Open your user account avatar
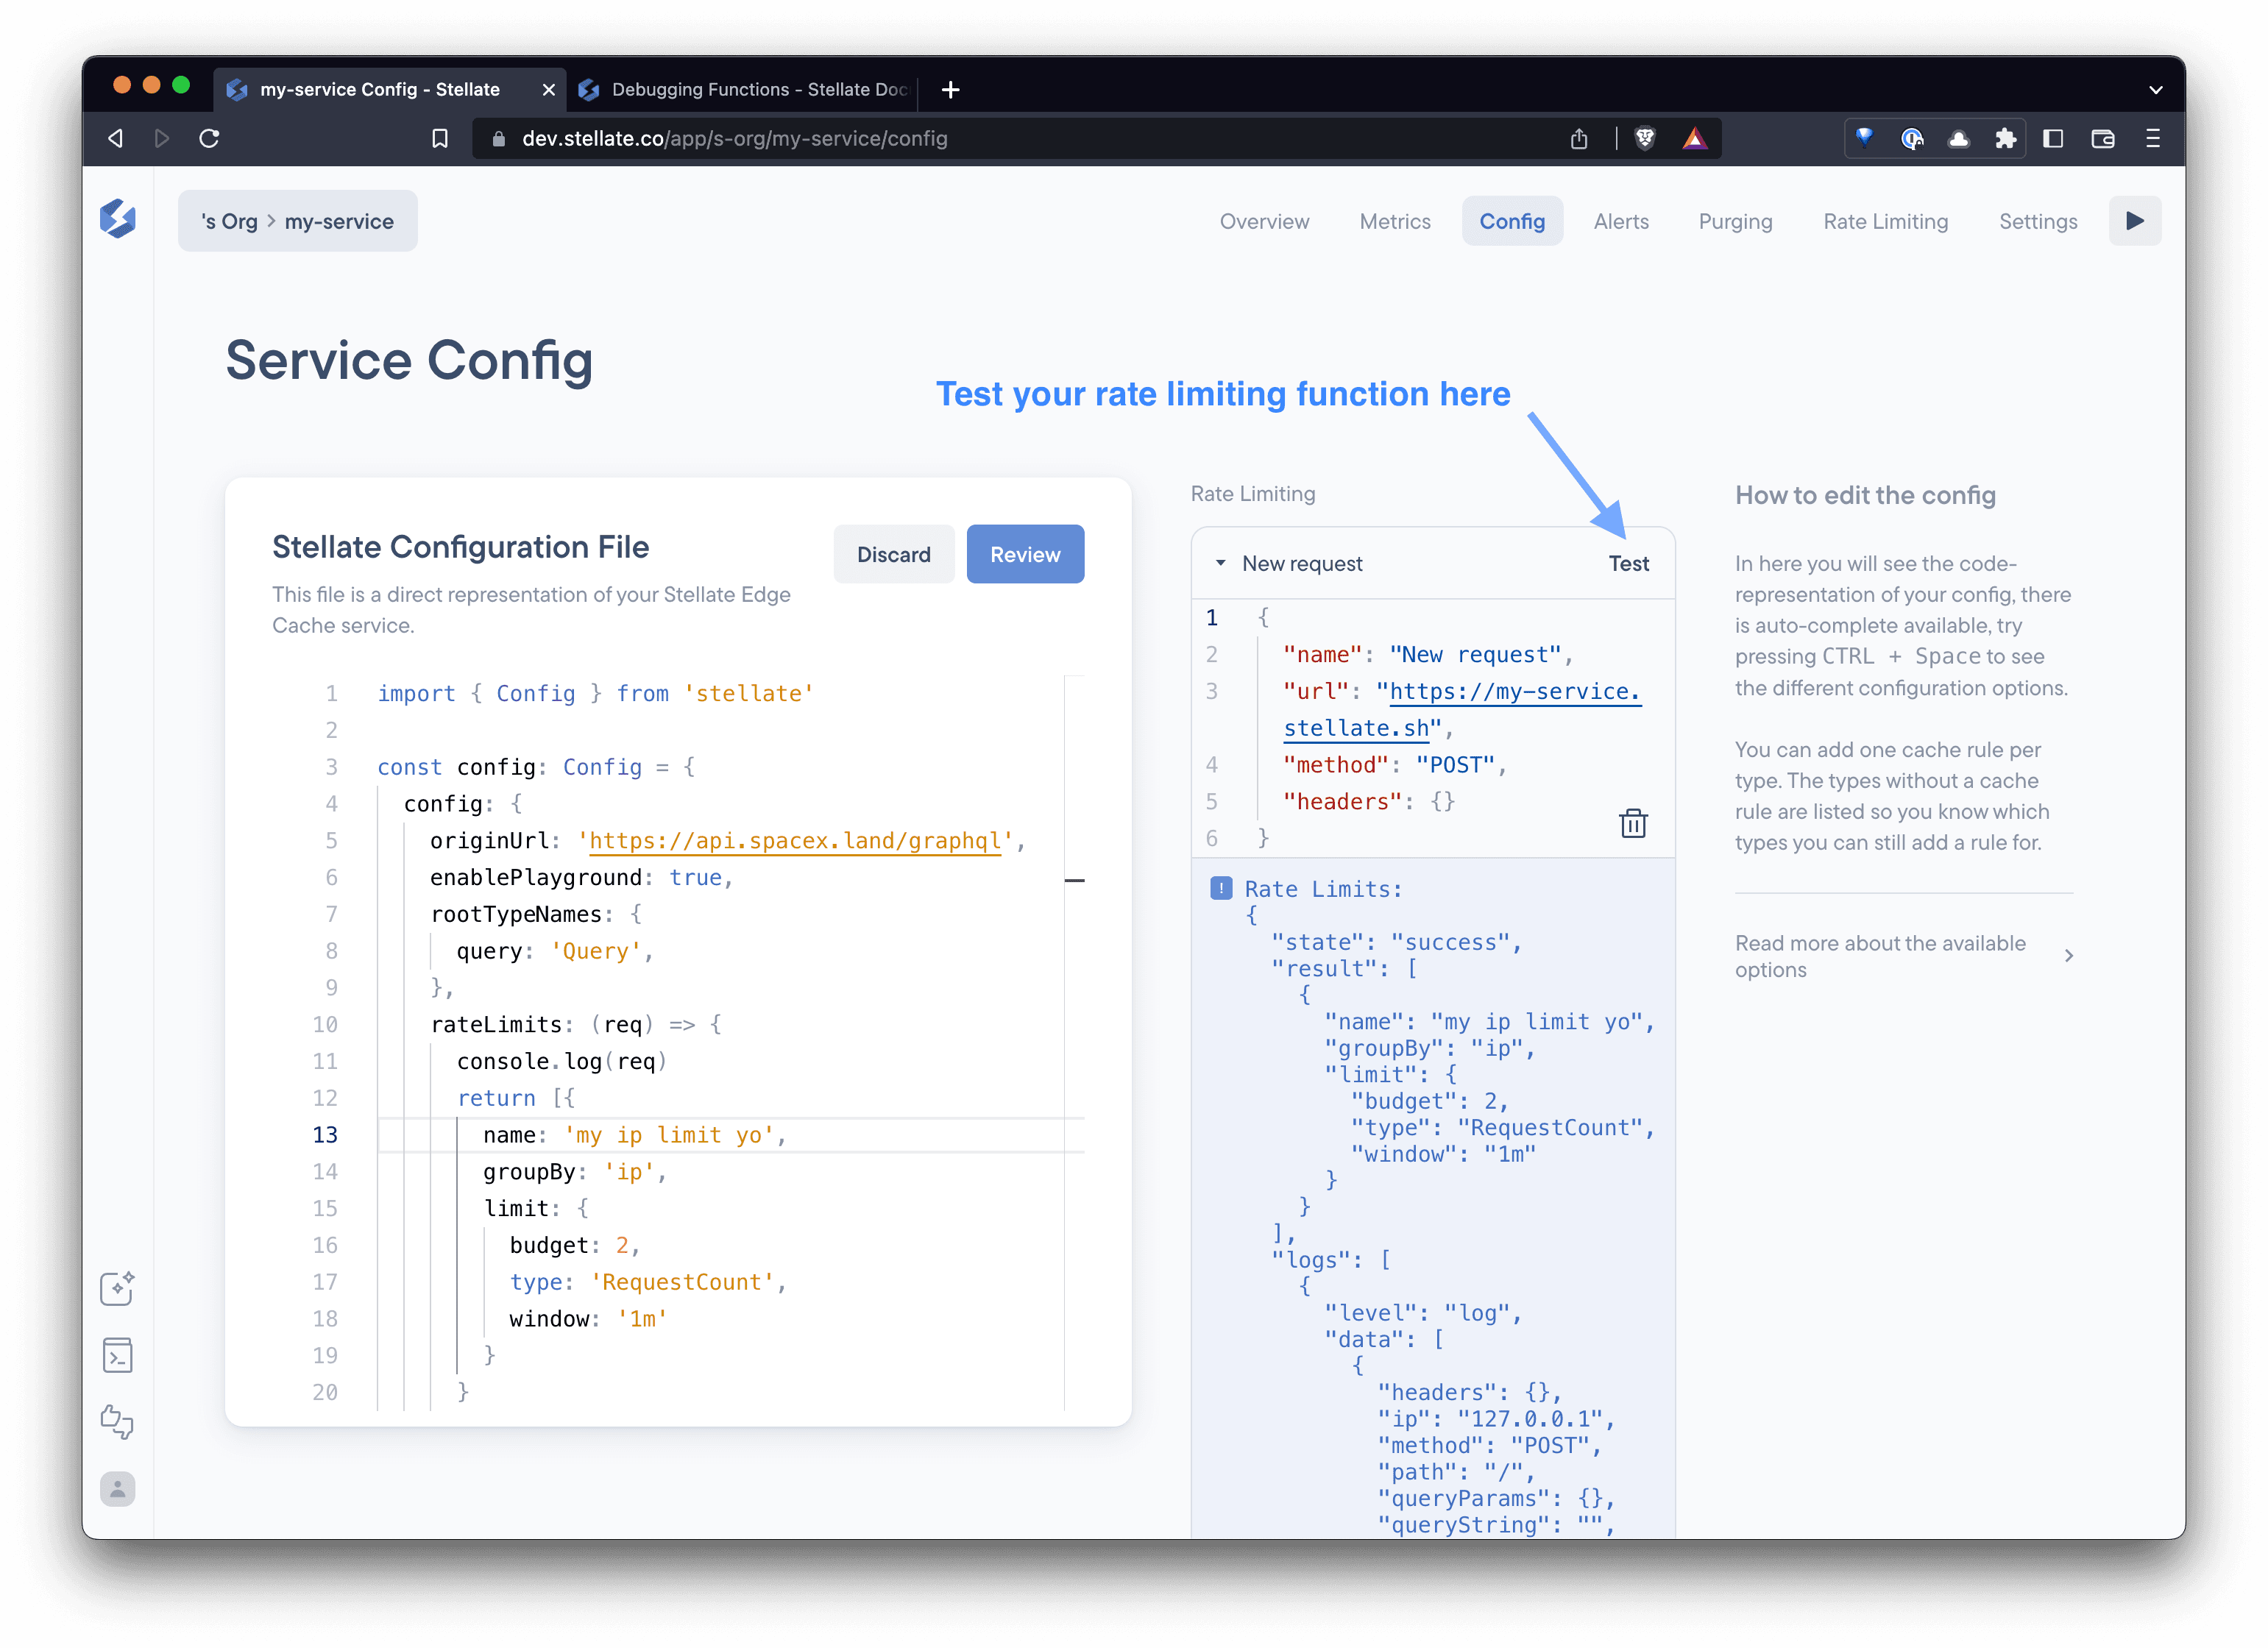 click(x=118, y=1489)
